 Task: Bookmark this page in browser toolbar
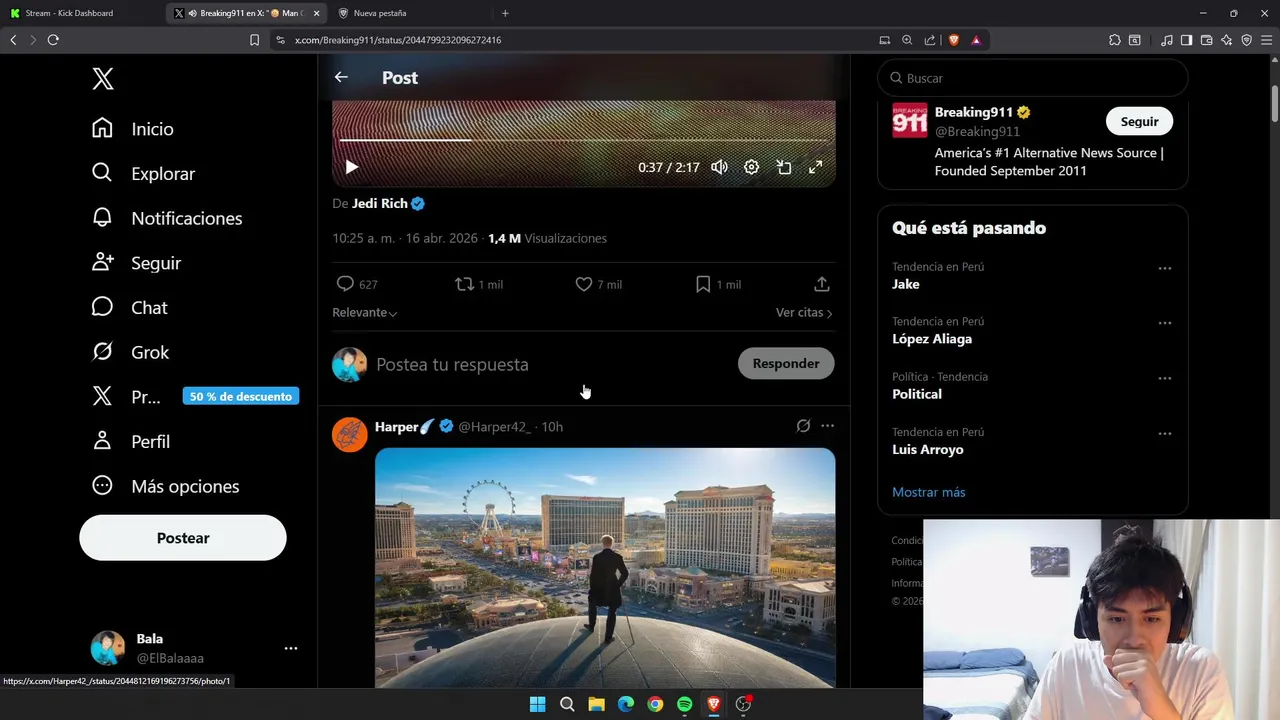[254, 40]
